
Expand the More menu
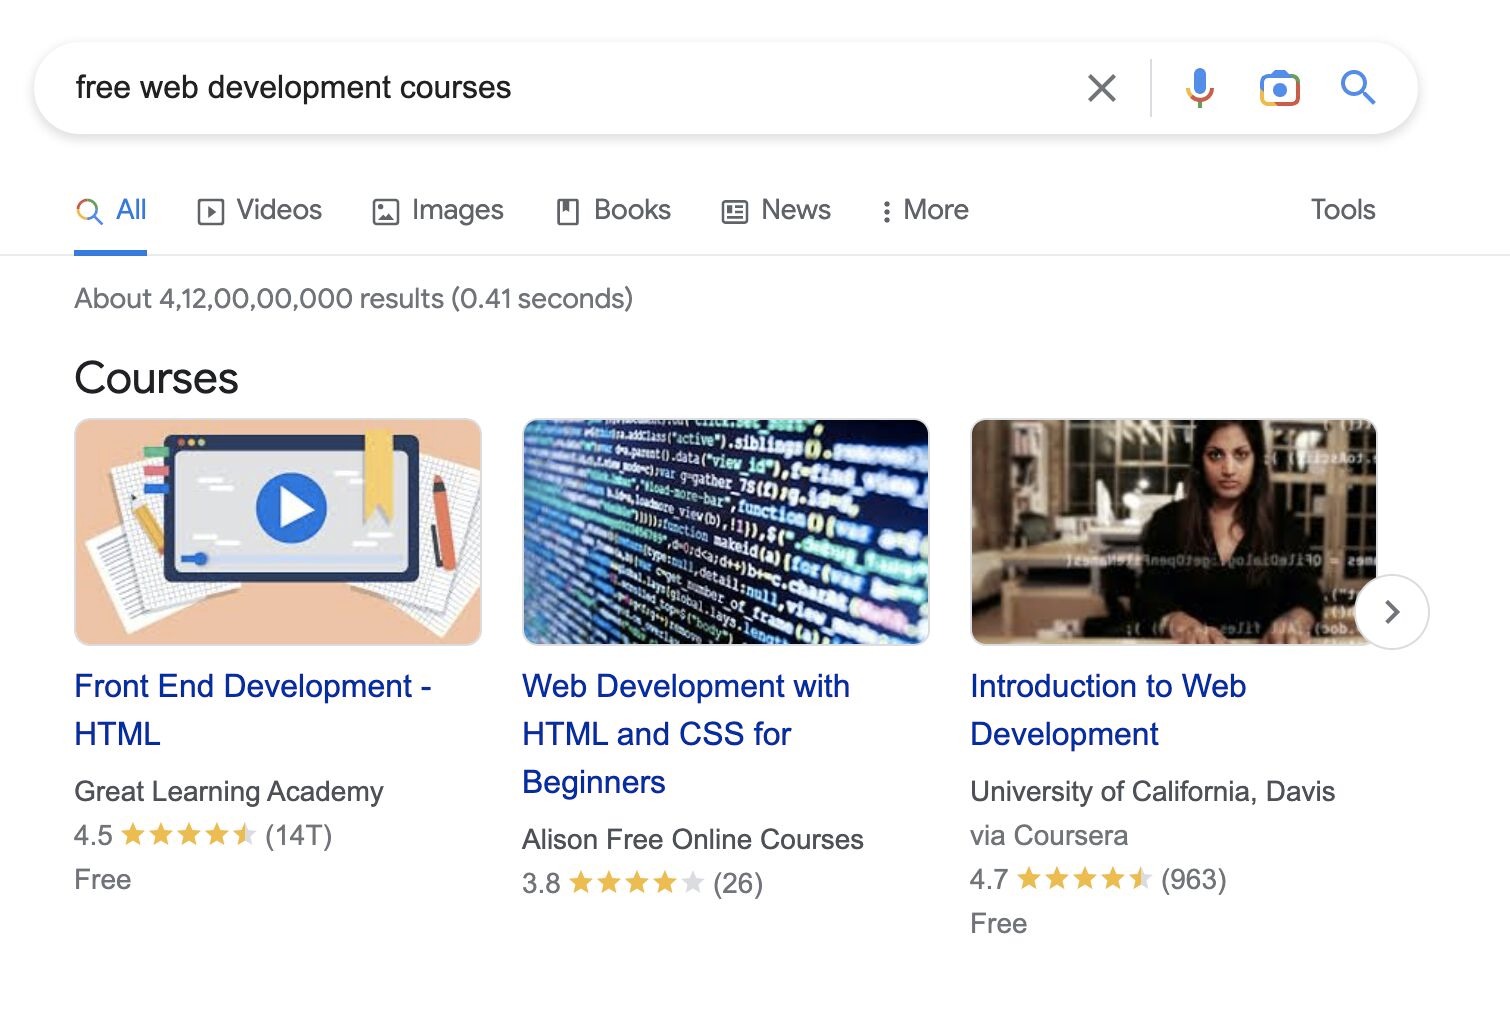(x=924, y=210)
